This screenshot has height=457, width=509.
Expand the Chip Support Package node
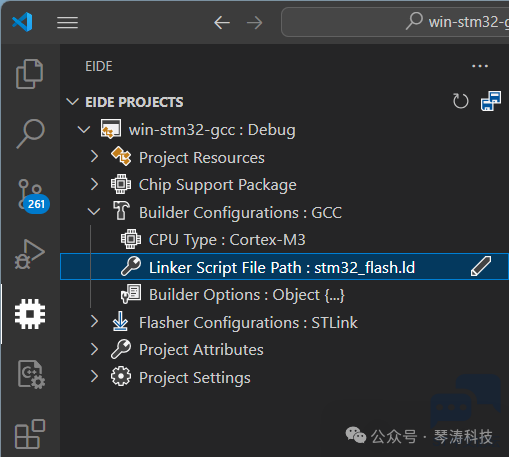(94, 184)
